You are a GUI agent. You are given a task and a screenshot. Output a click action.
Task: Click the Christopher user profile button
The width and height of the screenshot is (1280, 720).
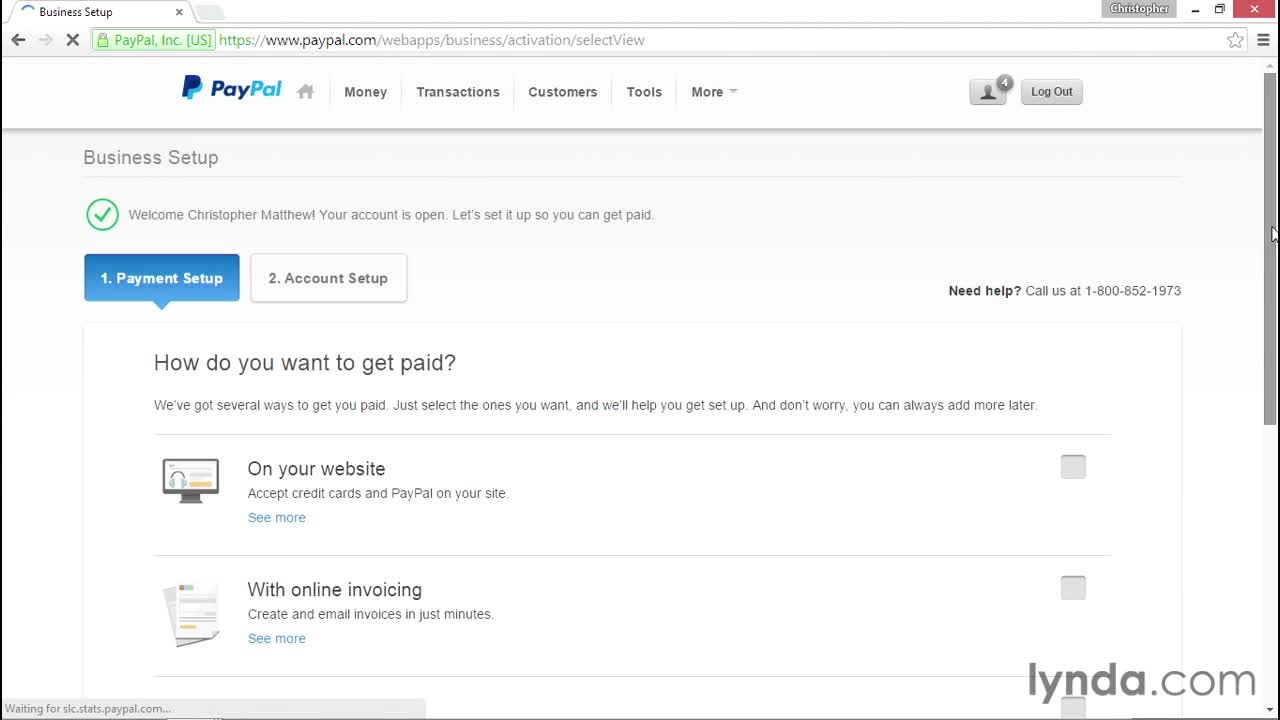[x=1139, y=9]
